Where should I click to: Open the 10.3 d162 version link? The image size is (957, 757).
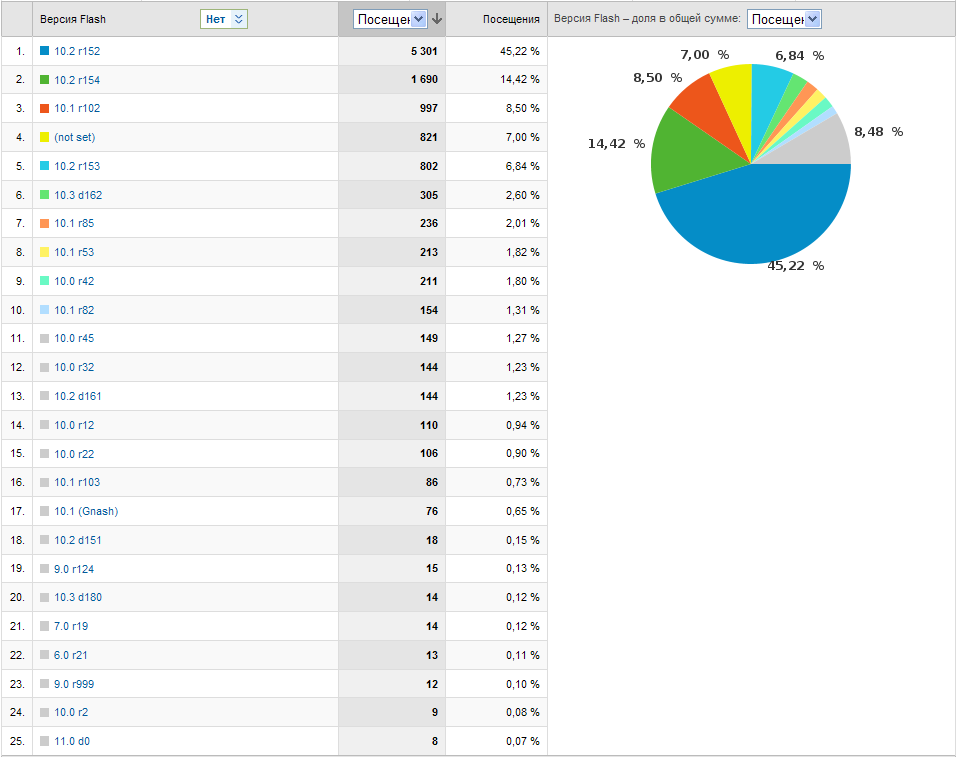78,195
